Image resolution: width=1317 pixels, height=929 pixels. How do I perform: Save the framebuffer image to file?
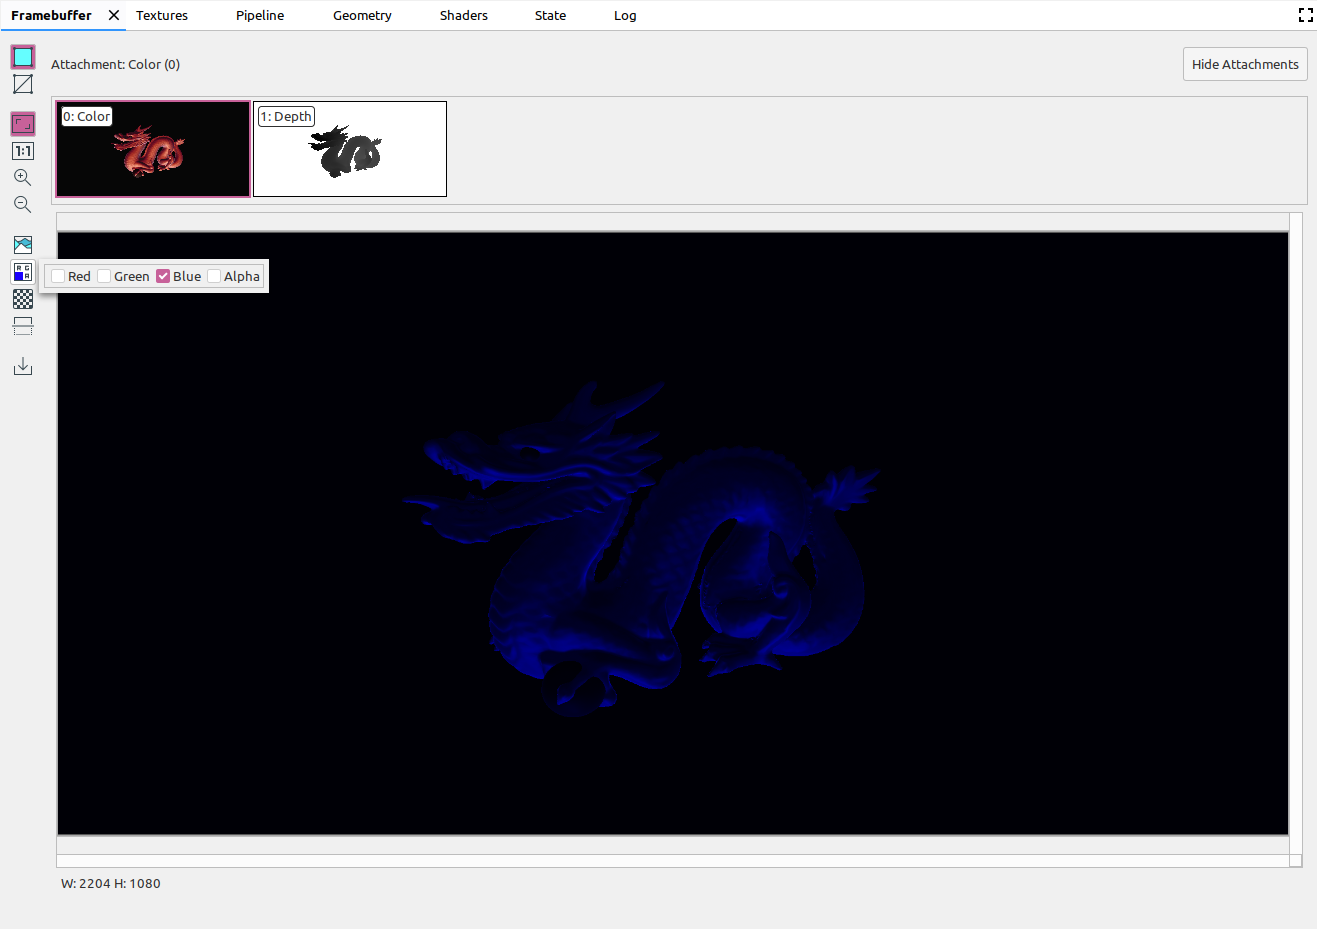coord(23,367)
